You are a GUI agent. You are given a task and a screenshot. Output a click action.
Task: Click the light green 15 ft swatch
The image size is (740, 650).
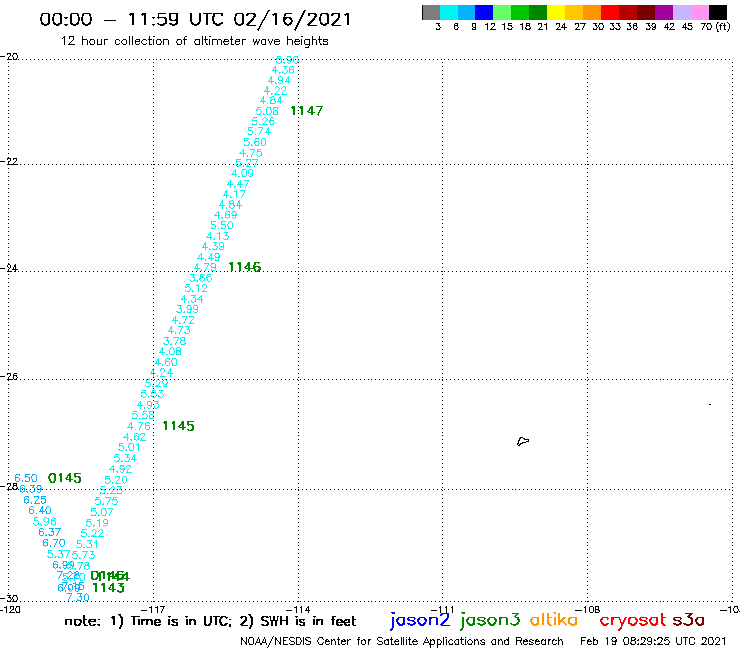point(502,12)
